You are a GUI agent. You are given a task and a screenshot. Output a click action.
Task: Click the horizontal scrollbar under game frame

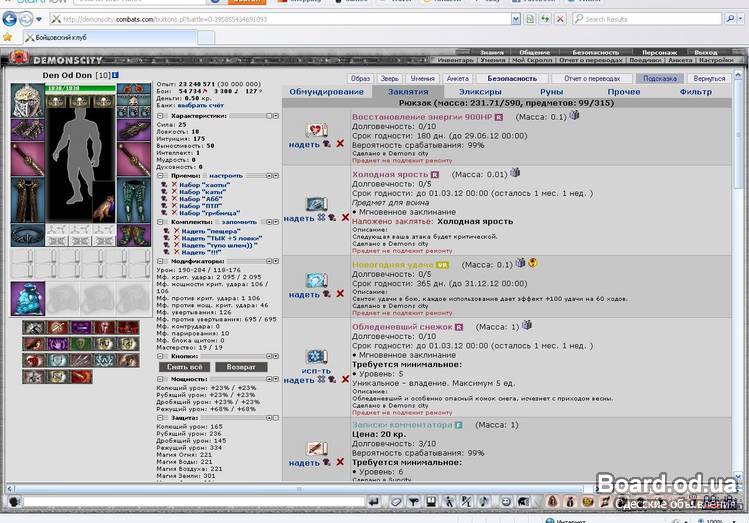[x=299, y=489]
